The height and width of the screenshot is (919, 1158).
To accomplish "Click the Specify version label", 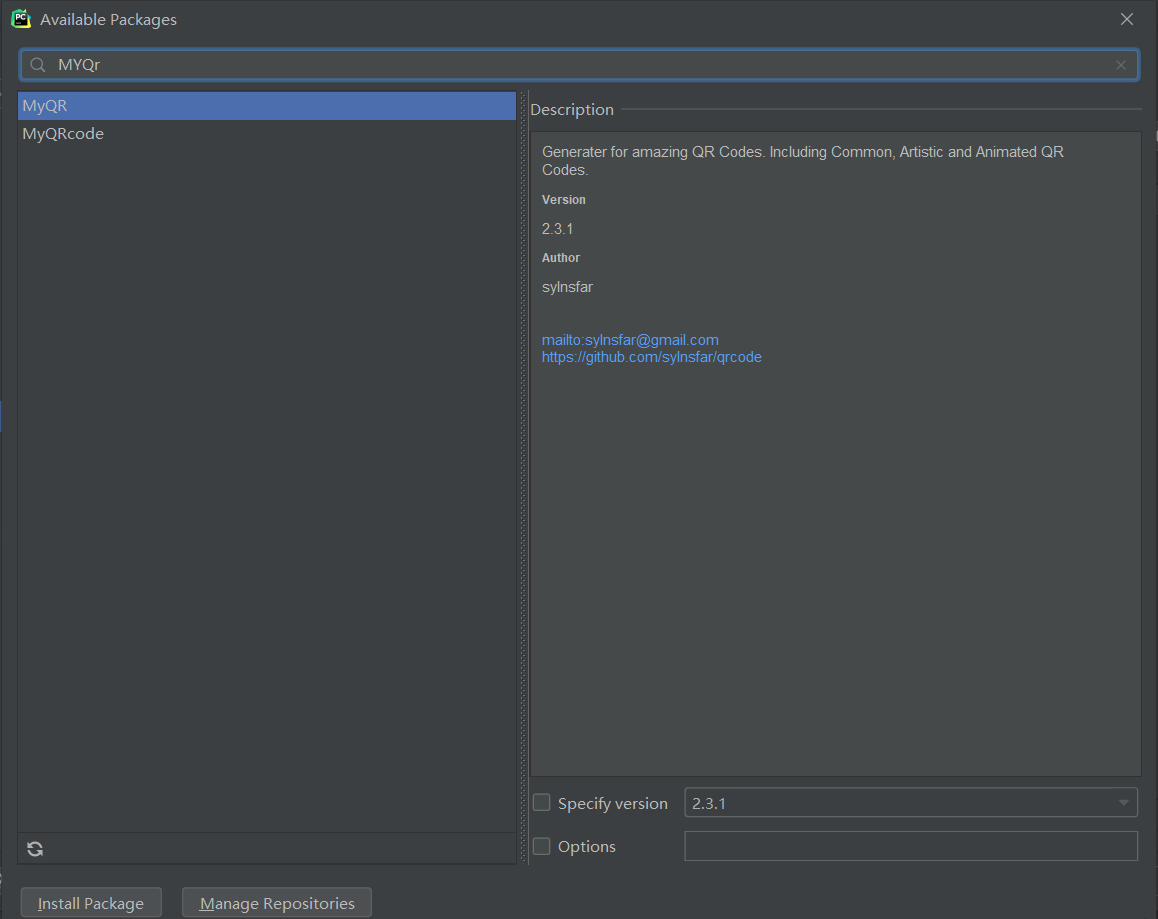I will 613,803.
